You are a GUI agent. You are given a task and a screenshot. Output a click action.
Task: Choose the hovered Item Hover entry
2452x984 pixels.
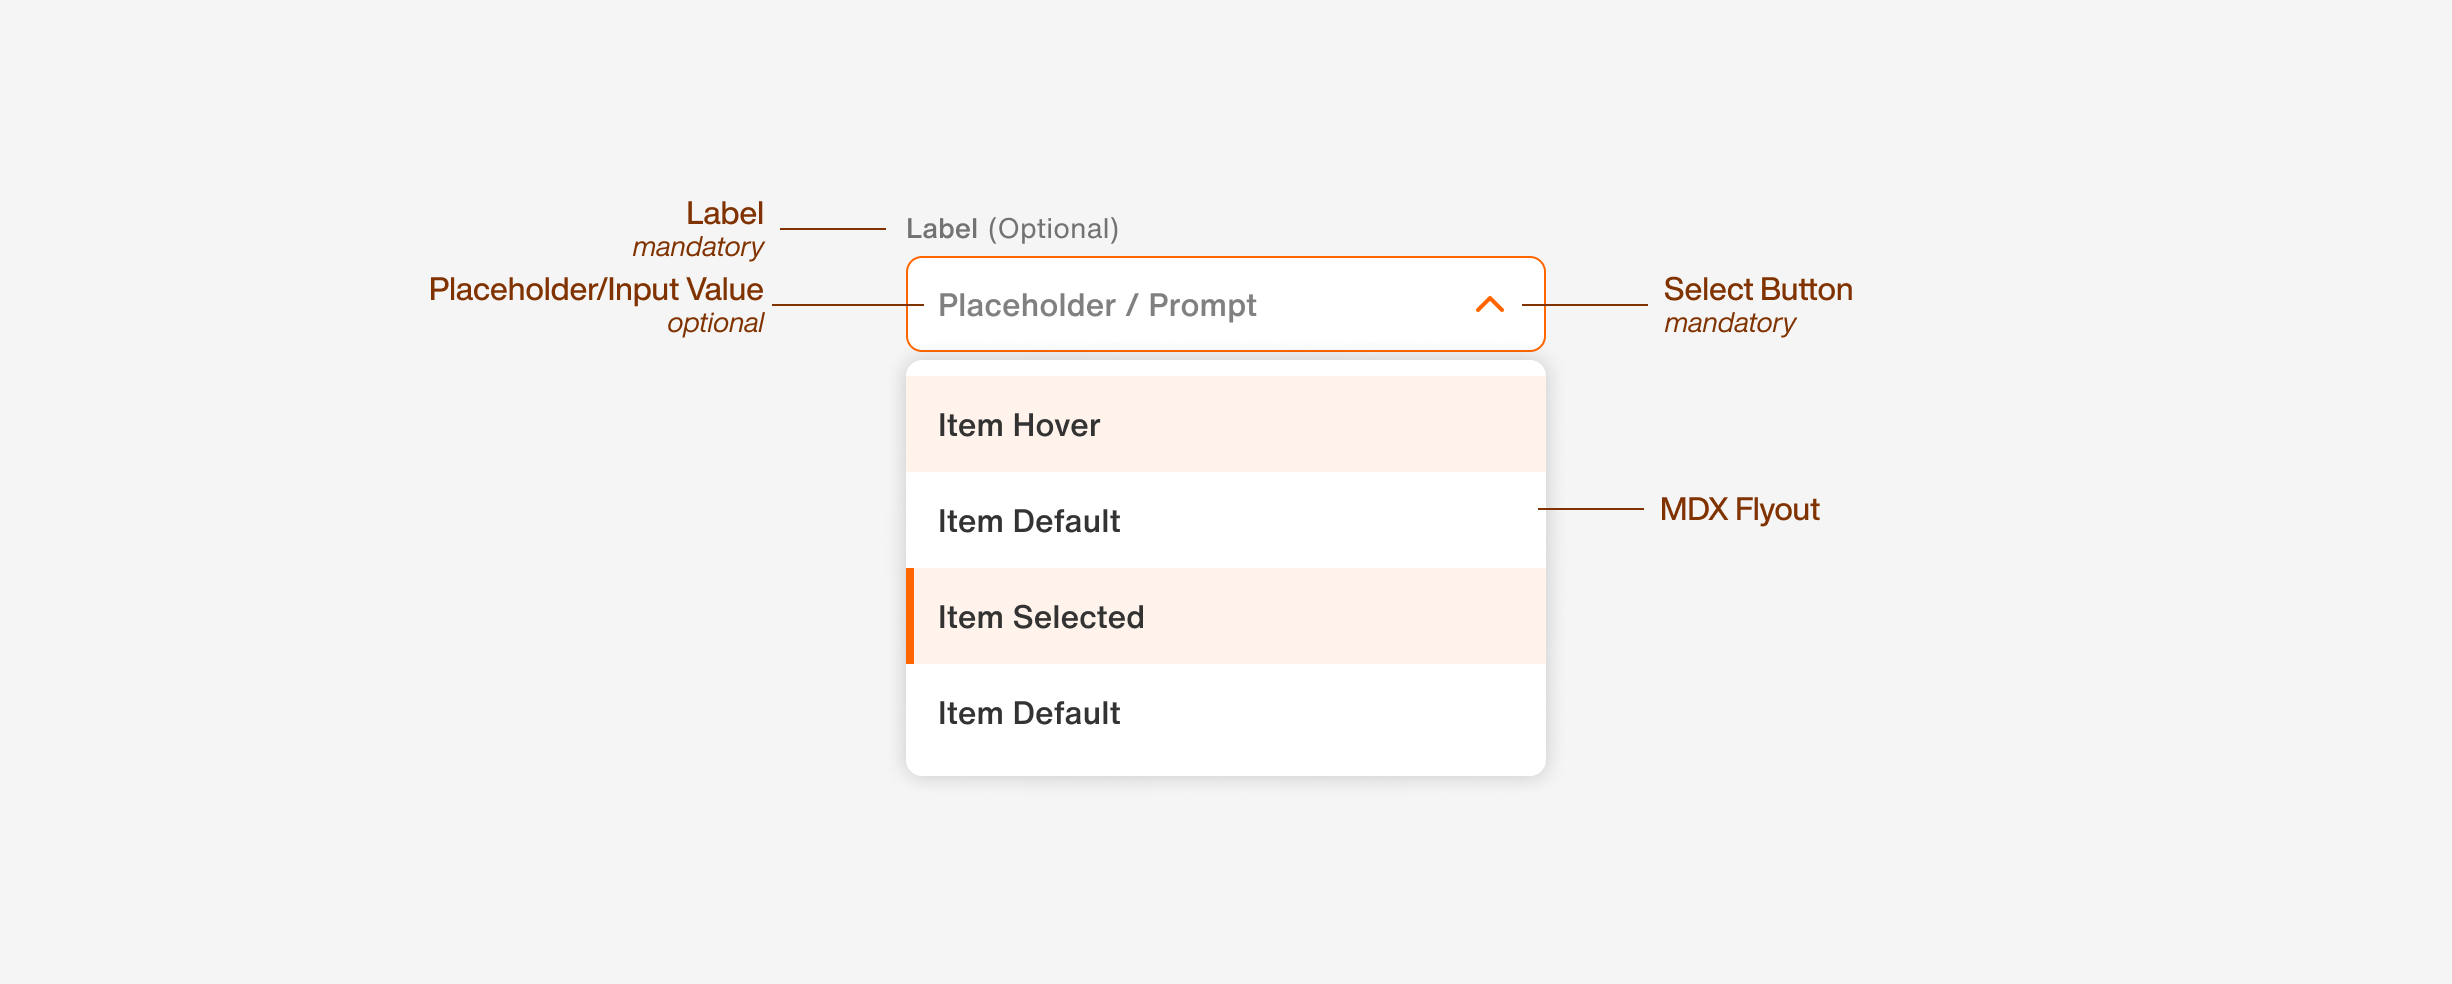pyautogui.click(x=1018, y=424)
